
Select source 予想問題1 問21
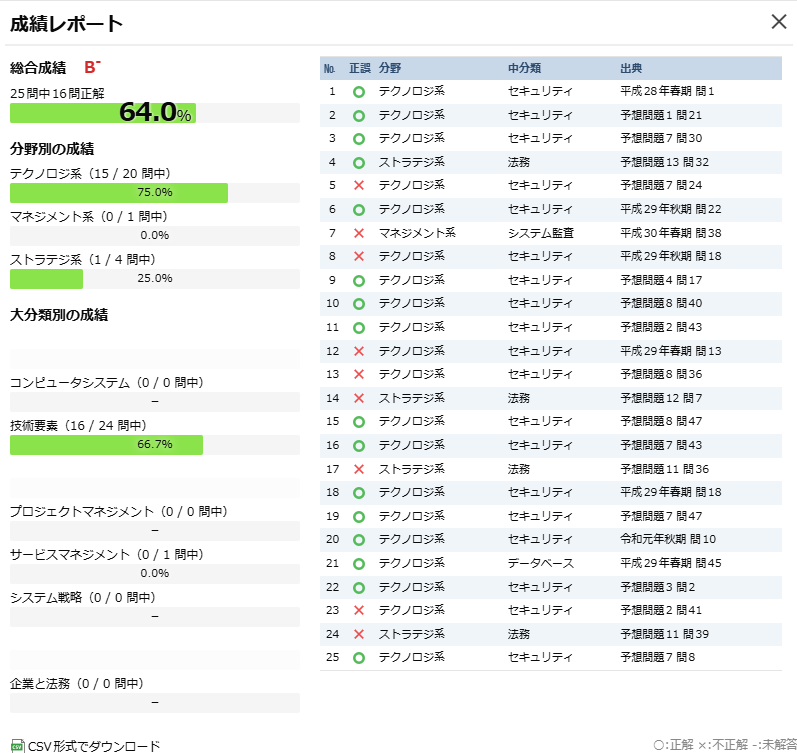[661, 115]
